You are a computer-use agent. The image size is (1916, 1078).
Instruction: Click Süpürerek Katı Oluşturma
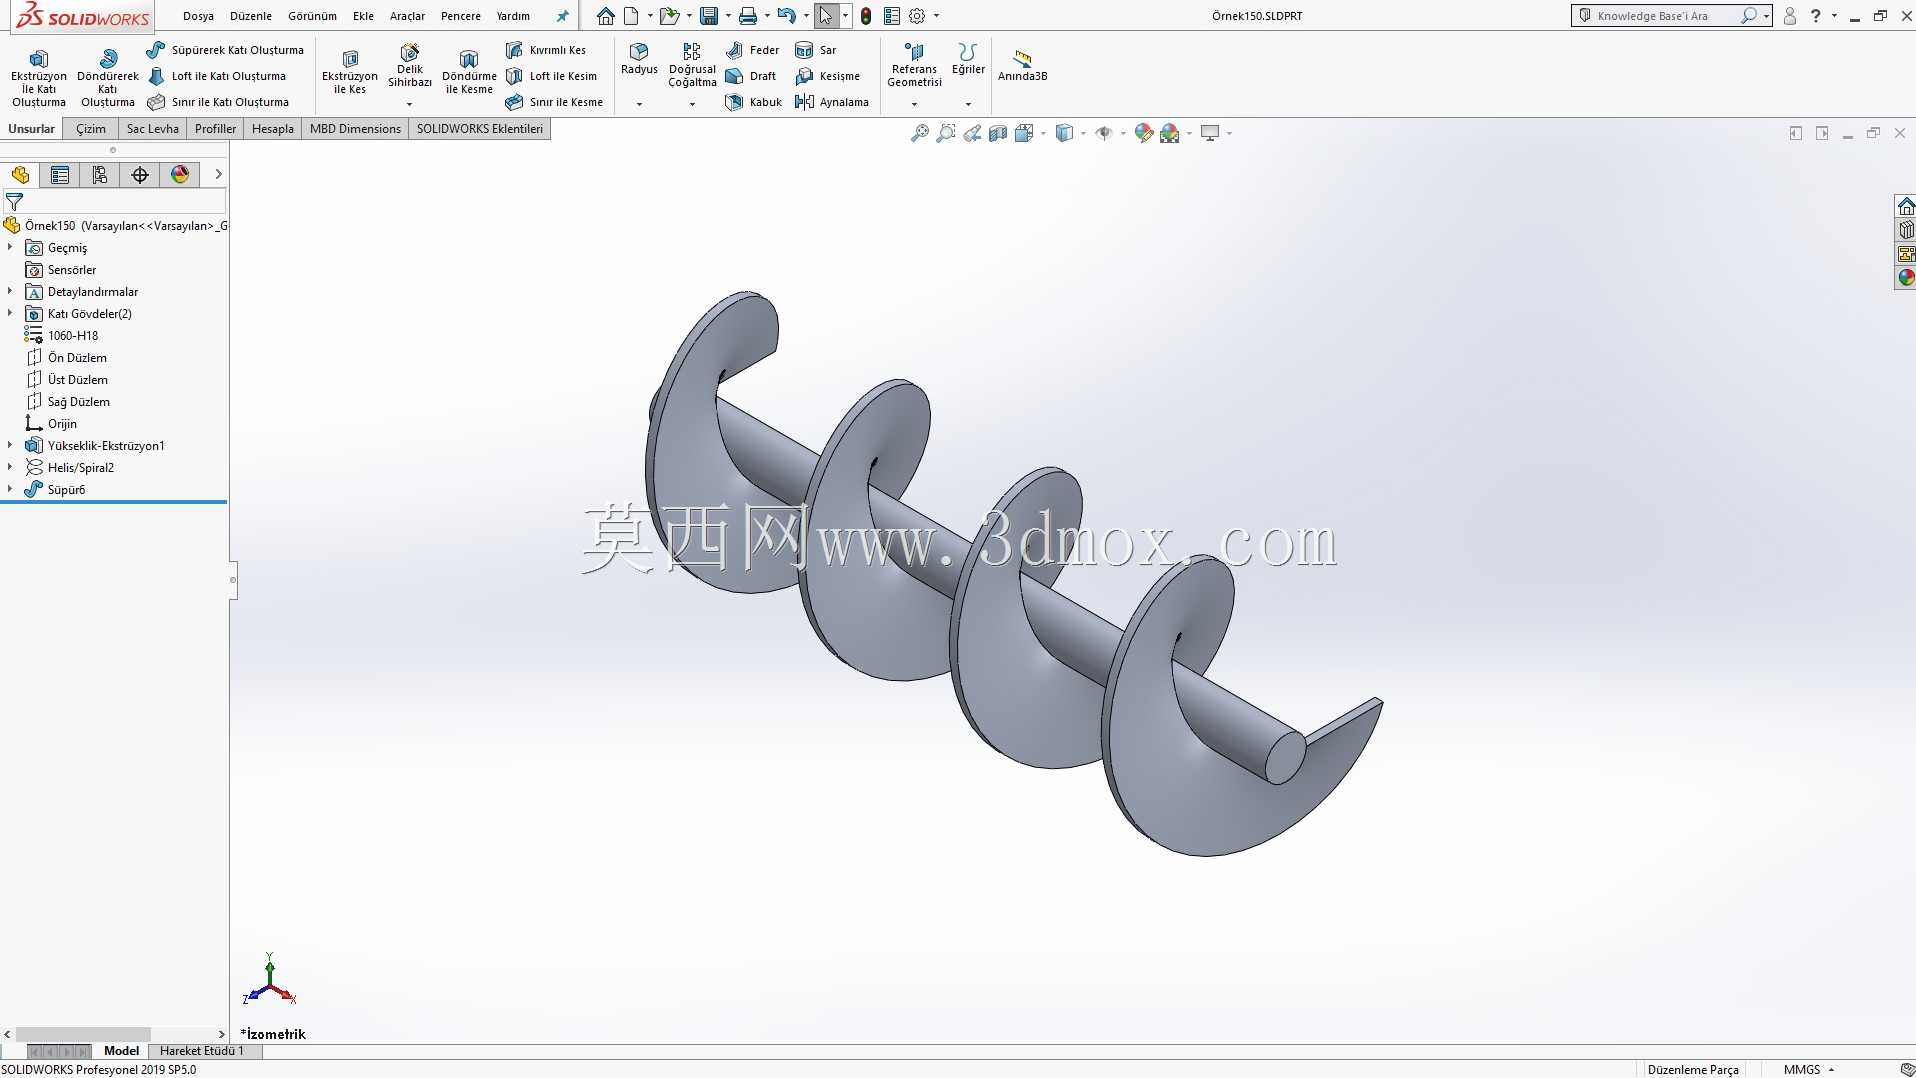point(225,50)
